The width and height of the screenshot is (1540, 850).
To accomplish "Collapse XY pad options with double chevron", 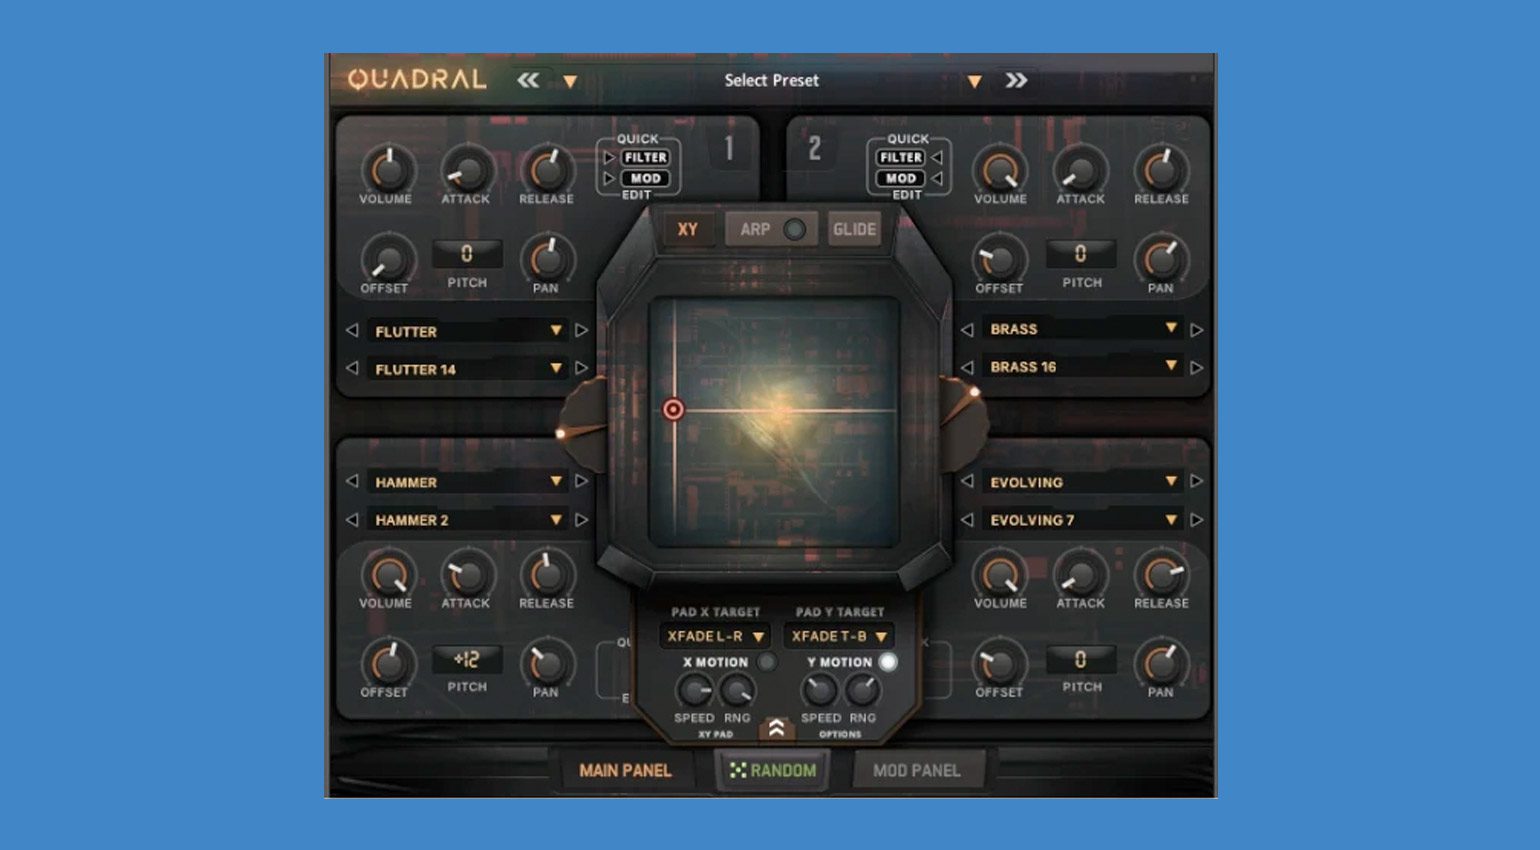I will (777, 729).
